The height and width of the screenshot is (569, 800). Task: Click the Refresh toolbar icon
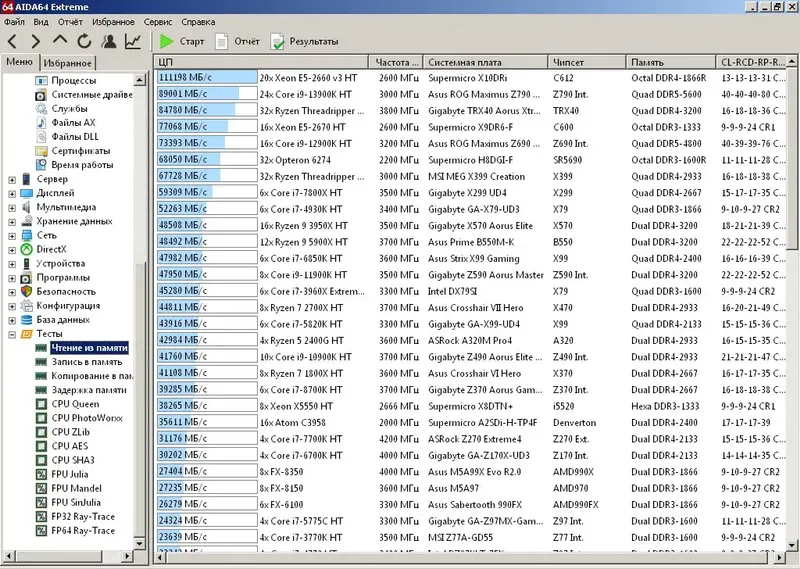tap(84, 41)
